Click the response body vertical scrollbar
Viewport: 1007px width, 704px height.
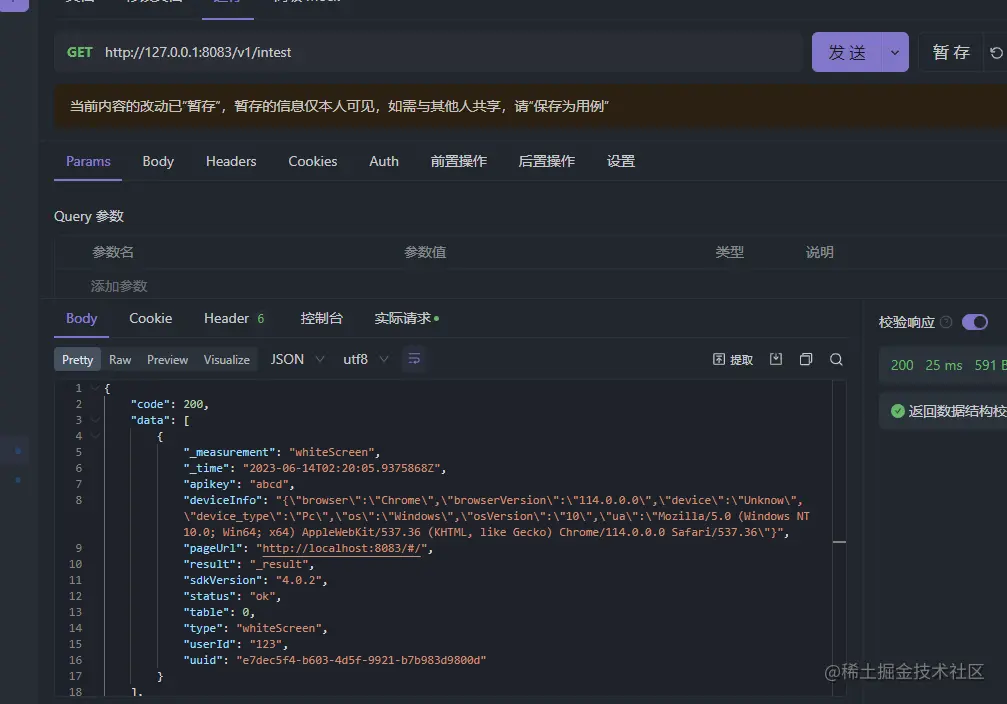(x=839, y=538)
